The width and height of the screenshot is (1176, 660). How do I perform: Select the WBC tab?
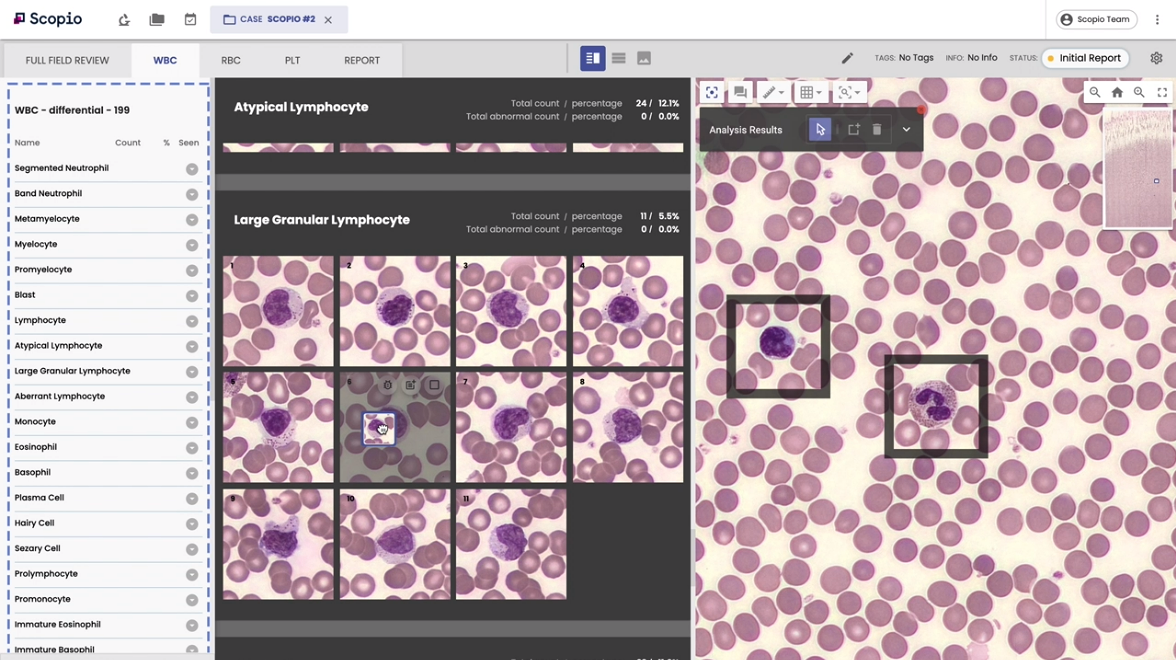point(165,60)
